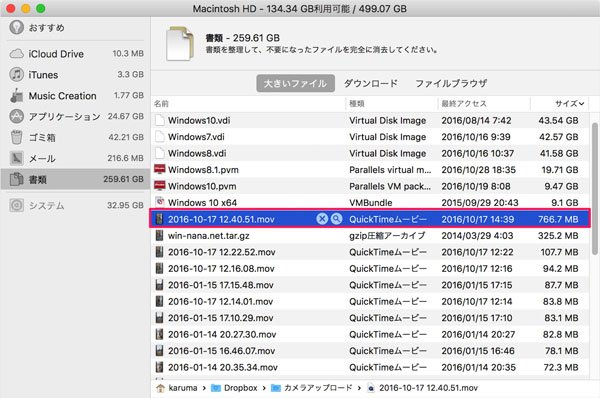600x398 pixels.
Task: Select the 2016-01-15 16.46.07.mov file name
Action: pos(222,351)
